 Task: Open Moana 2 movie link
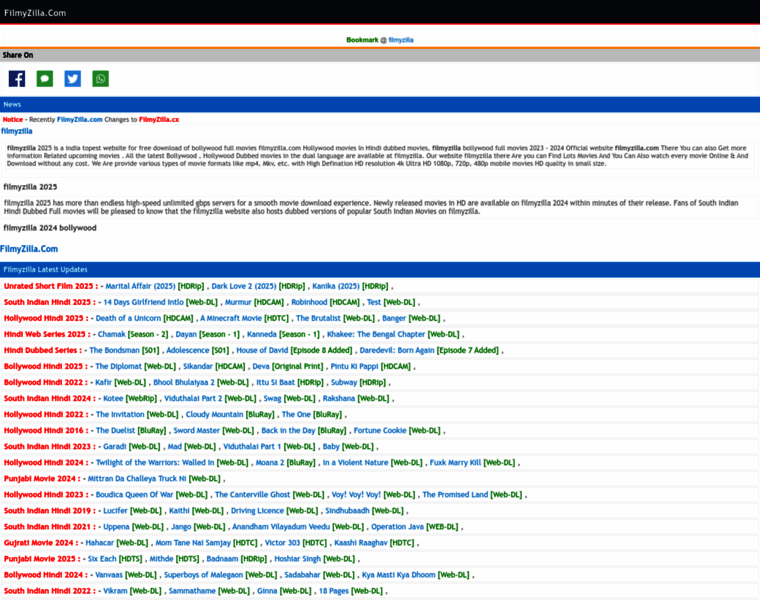(269, 462)
